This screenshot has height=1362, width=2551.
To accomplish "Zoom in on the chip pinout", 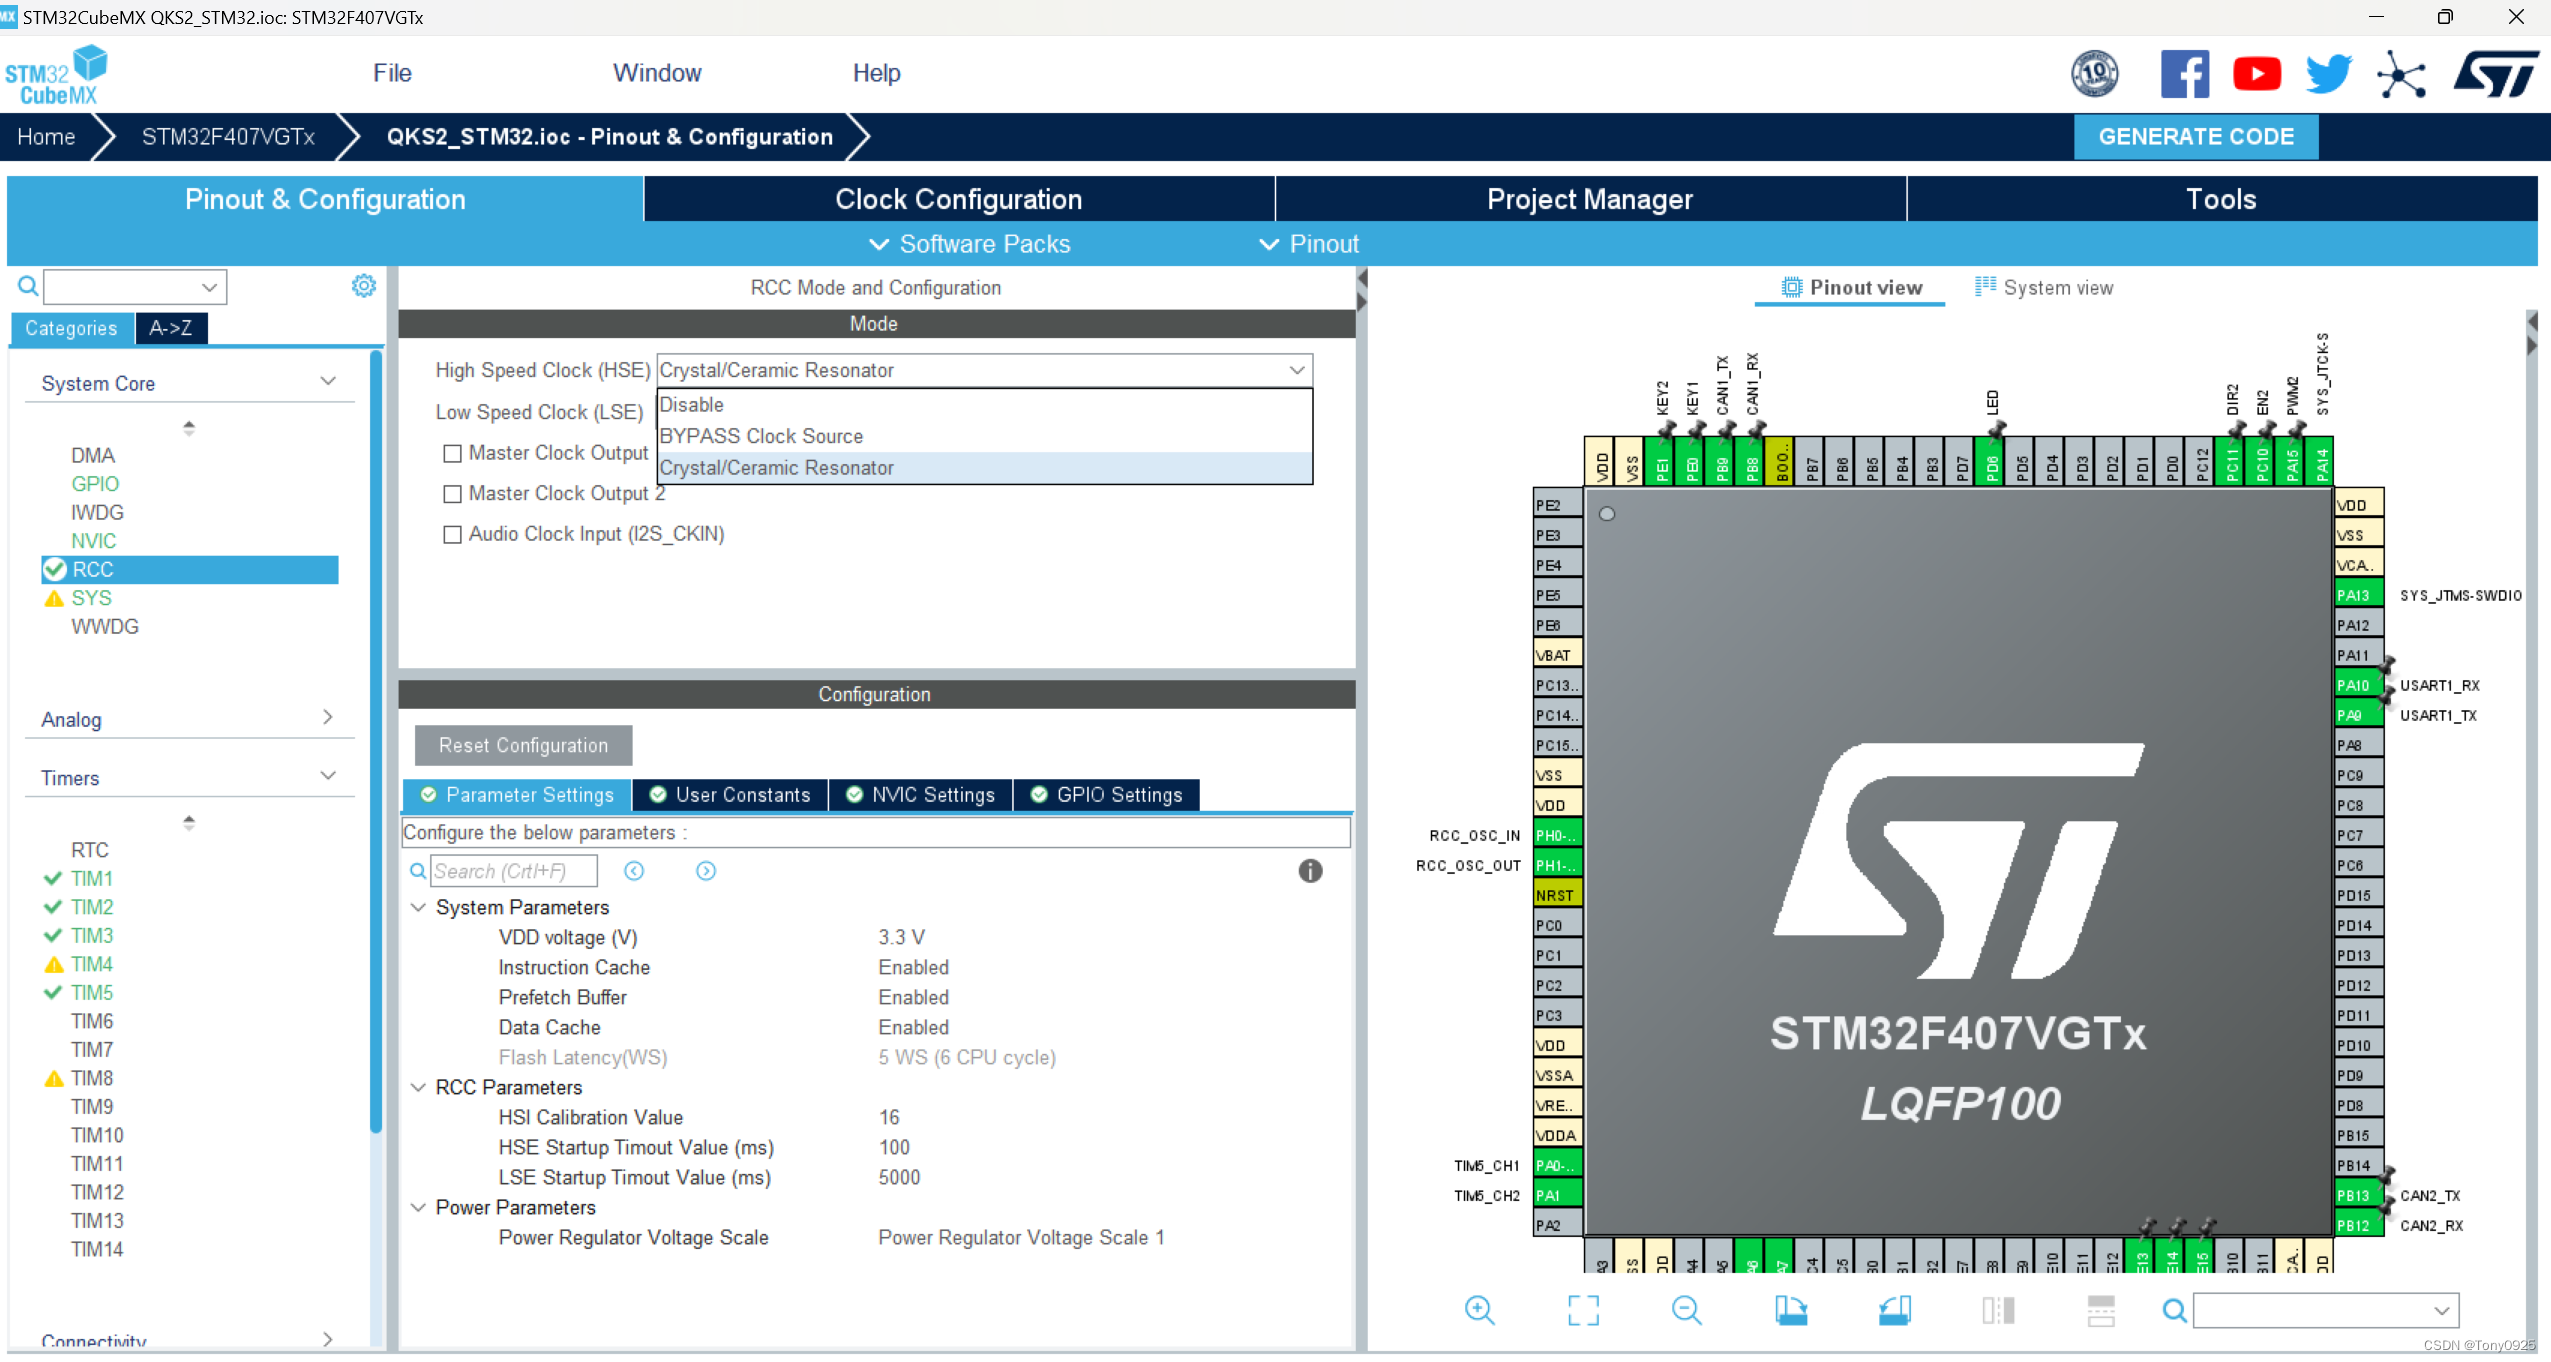I will coord(1479,1310).
